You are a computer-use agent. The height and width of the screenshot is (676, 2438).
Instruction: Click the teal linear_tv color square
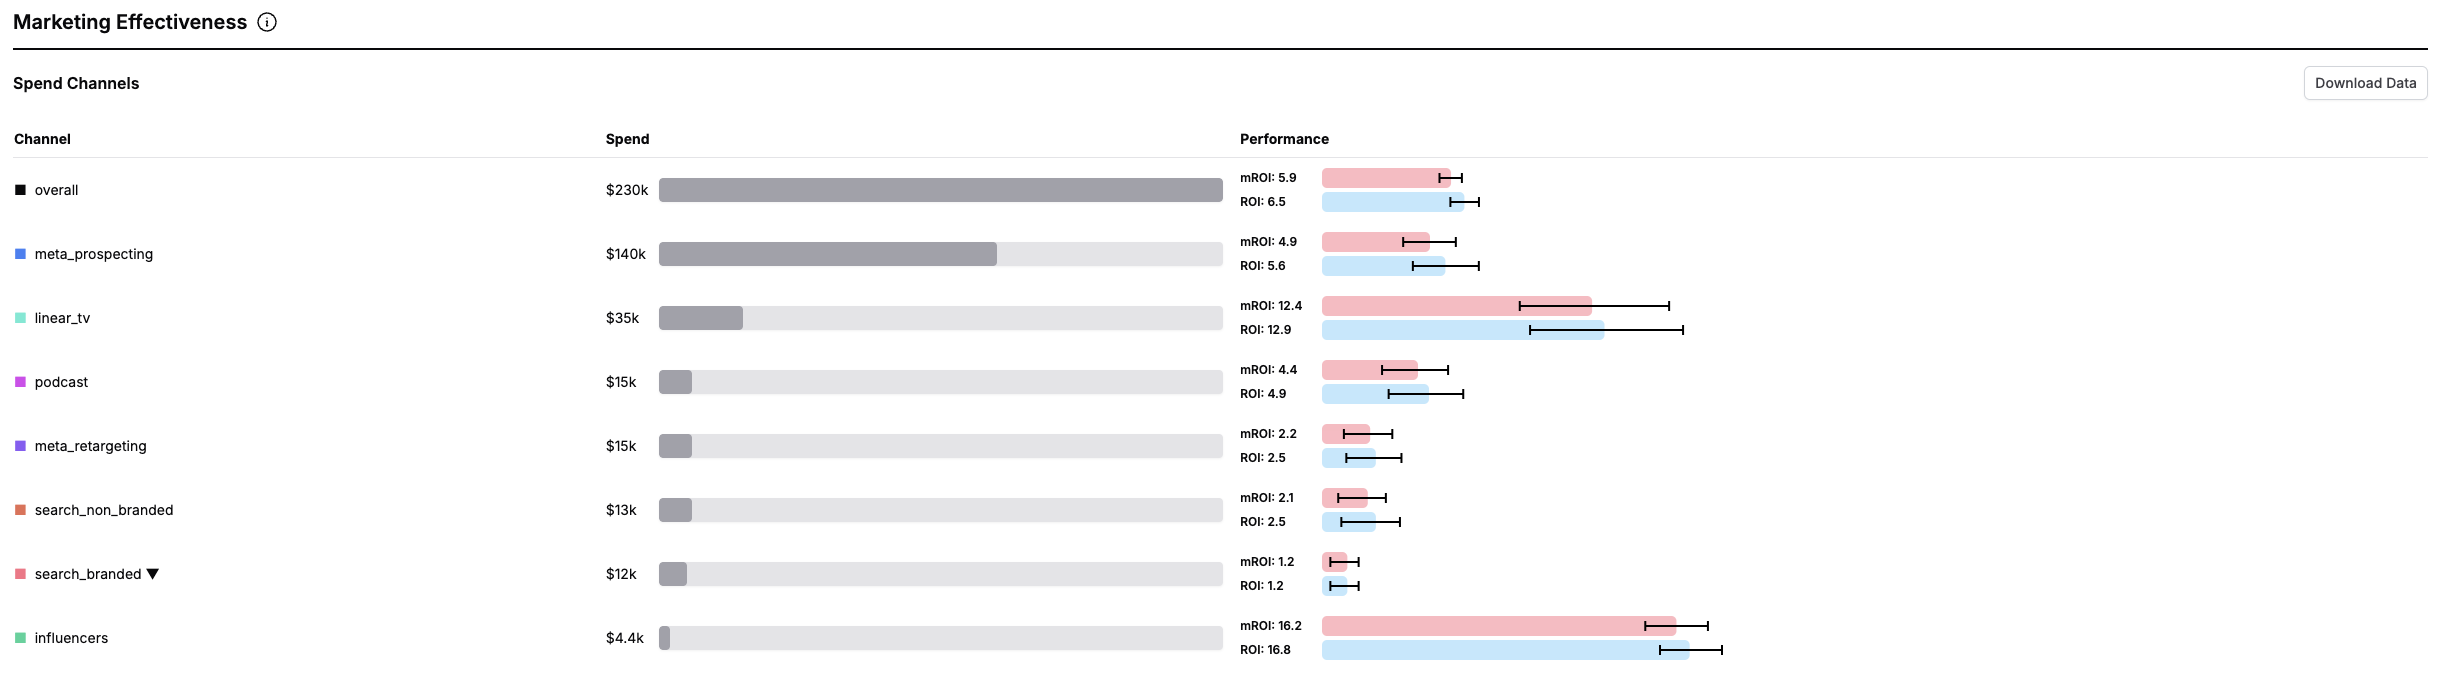tap(20, 318)
